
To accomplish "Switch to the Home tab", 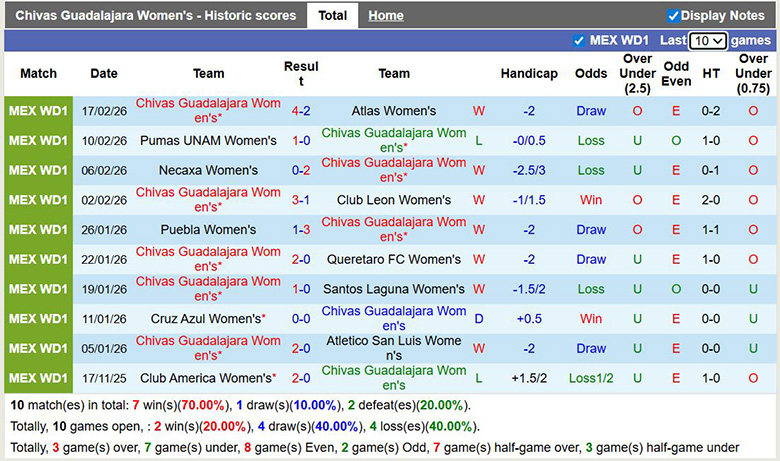I will [385, 16].
